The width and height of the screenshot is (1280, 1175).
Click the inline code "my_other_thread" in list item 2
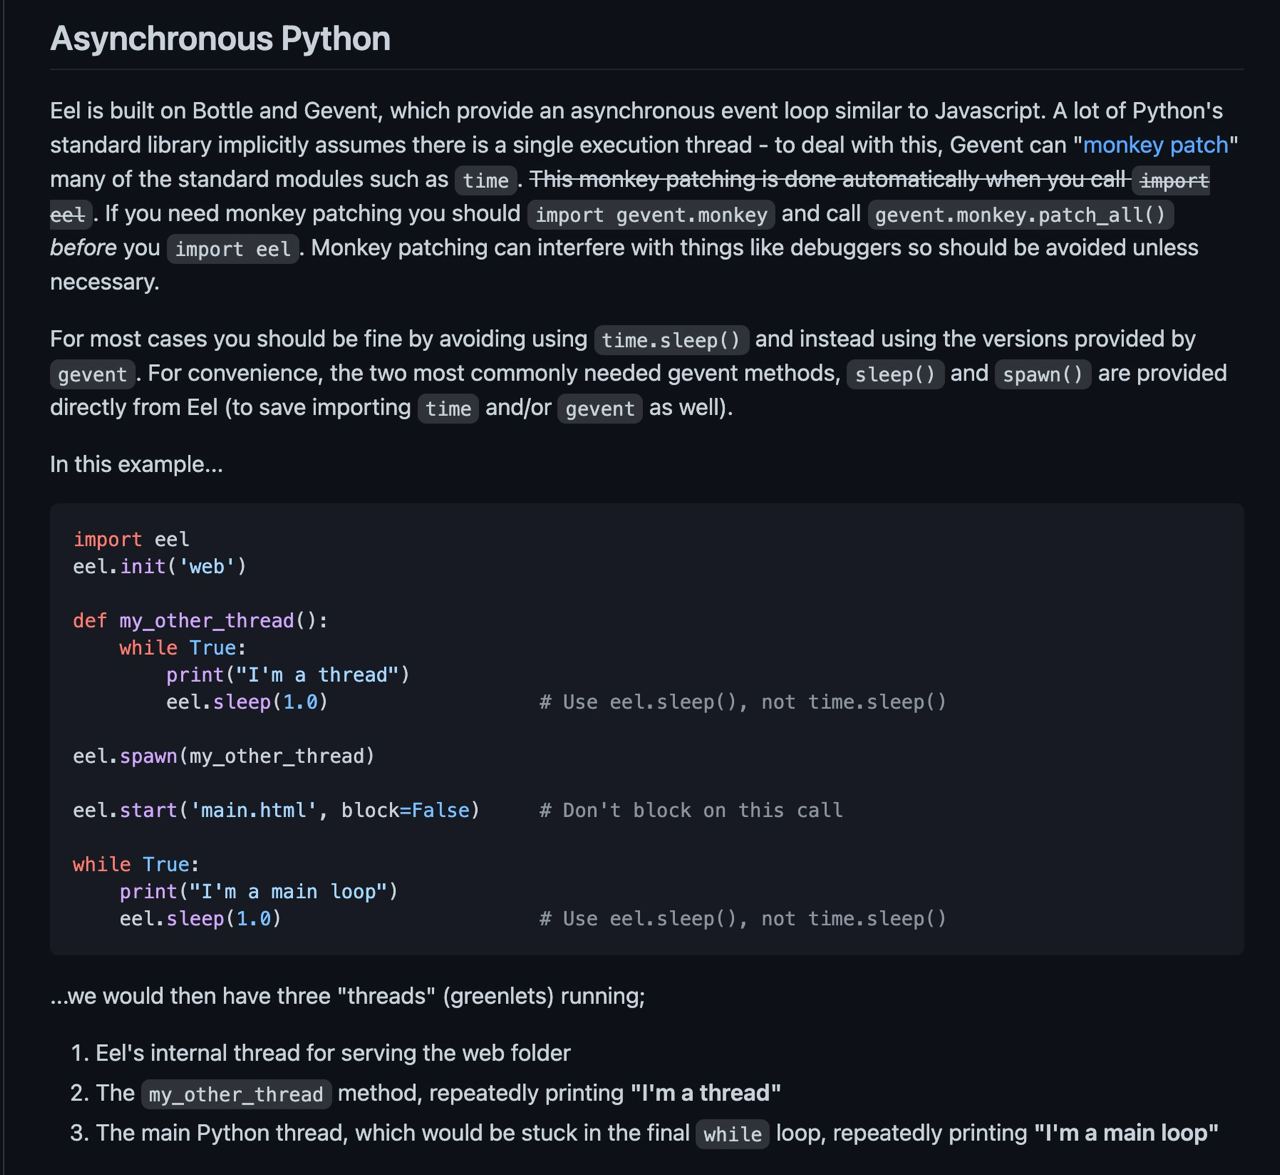click(236, 1094)
